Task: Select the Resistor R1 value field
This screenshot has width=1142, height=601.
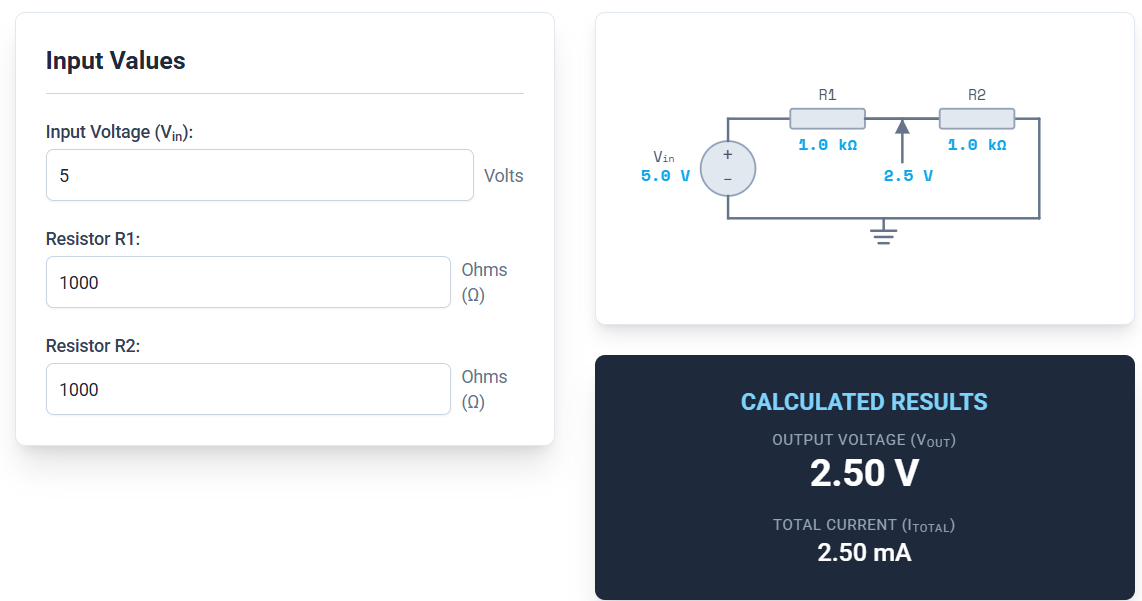Action: click(248, 282)
